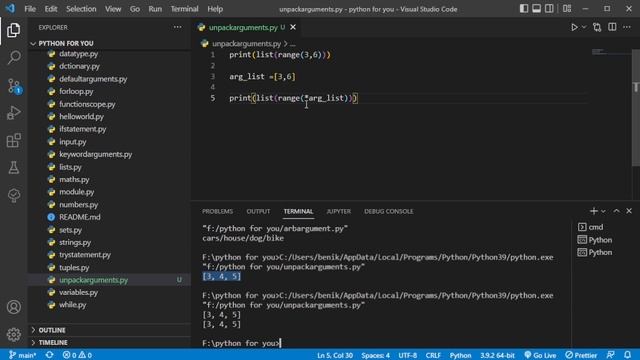Viewport: 640px width, 360px height.
Task: Click the Prettier status bar item
Action: click(581, 356)
